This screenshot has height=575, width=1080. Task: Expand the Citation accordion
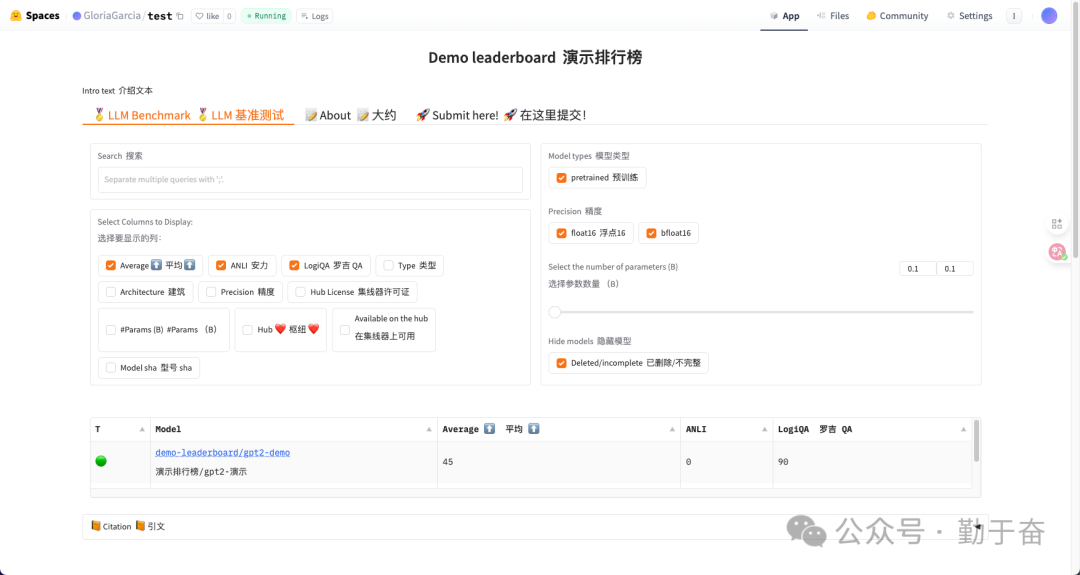[x=535, y=527]
